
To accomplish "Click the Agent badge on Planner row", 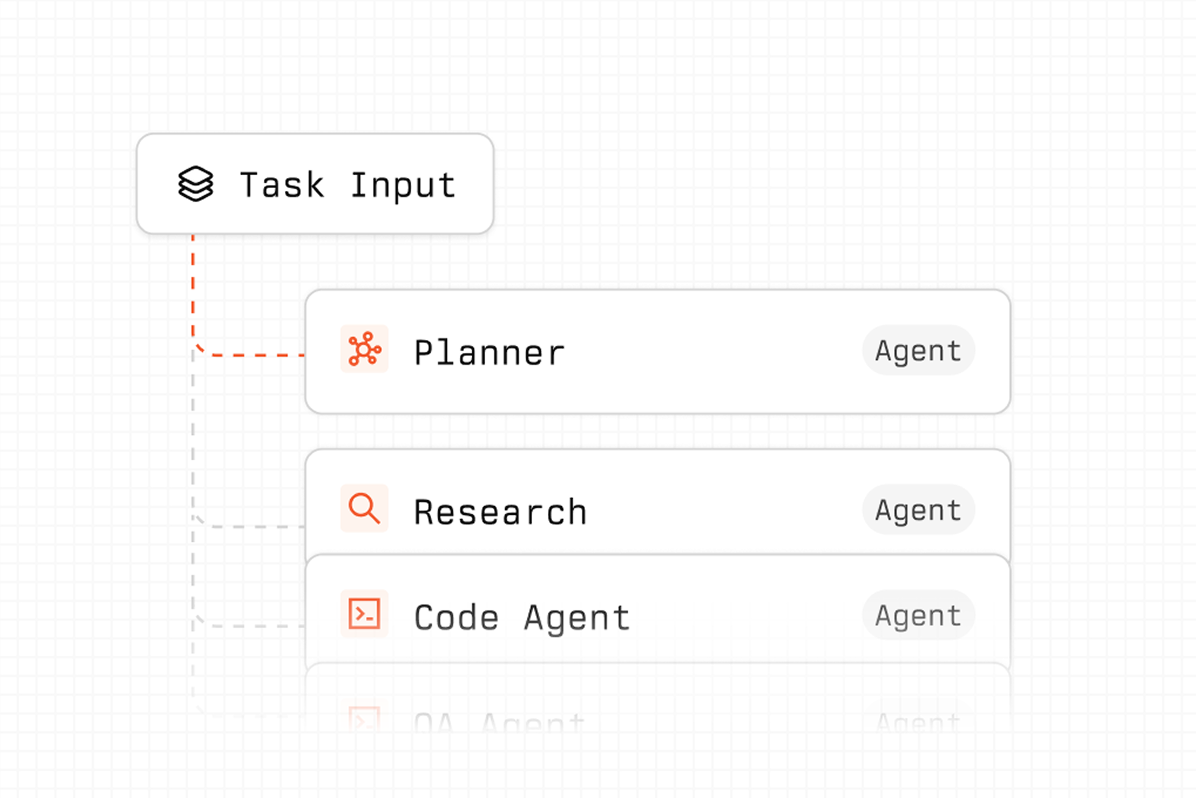I will point(918,351).
